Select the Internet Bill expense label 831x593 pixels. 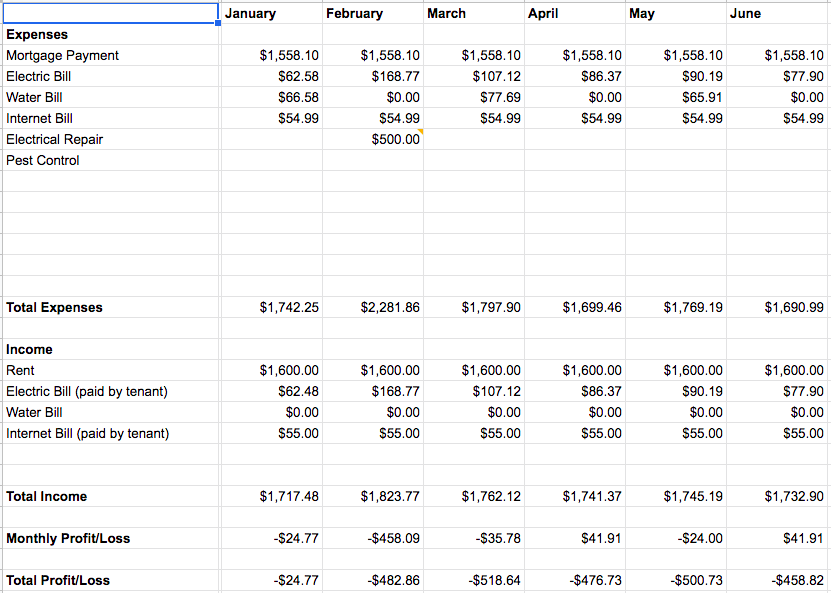pos(110,118)
